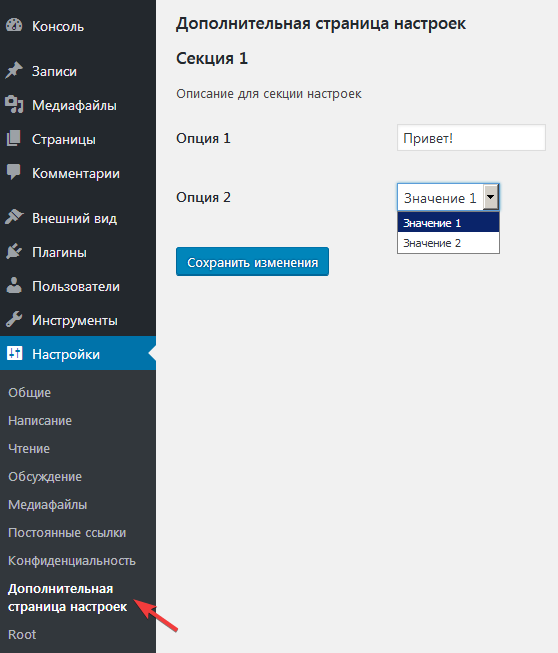
Task: Click the Инструменты wrench icon
Action: [x=14, y=319]
